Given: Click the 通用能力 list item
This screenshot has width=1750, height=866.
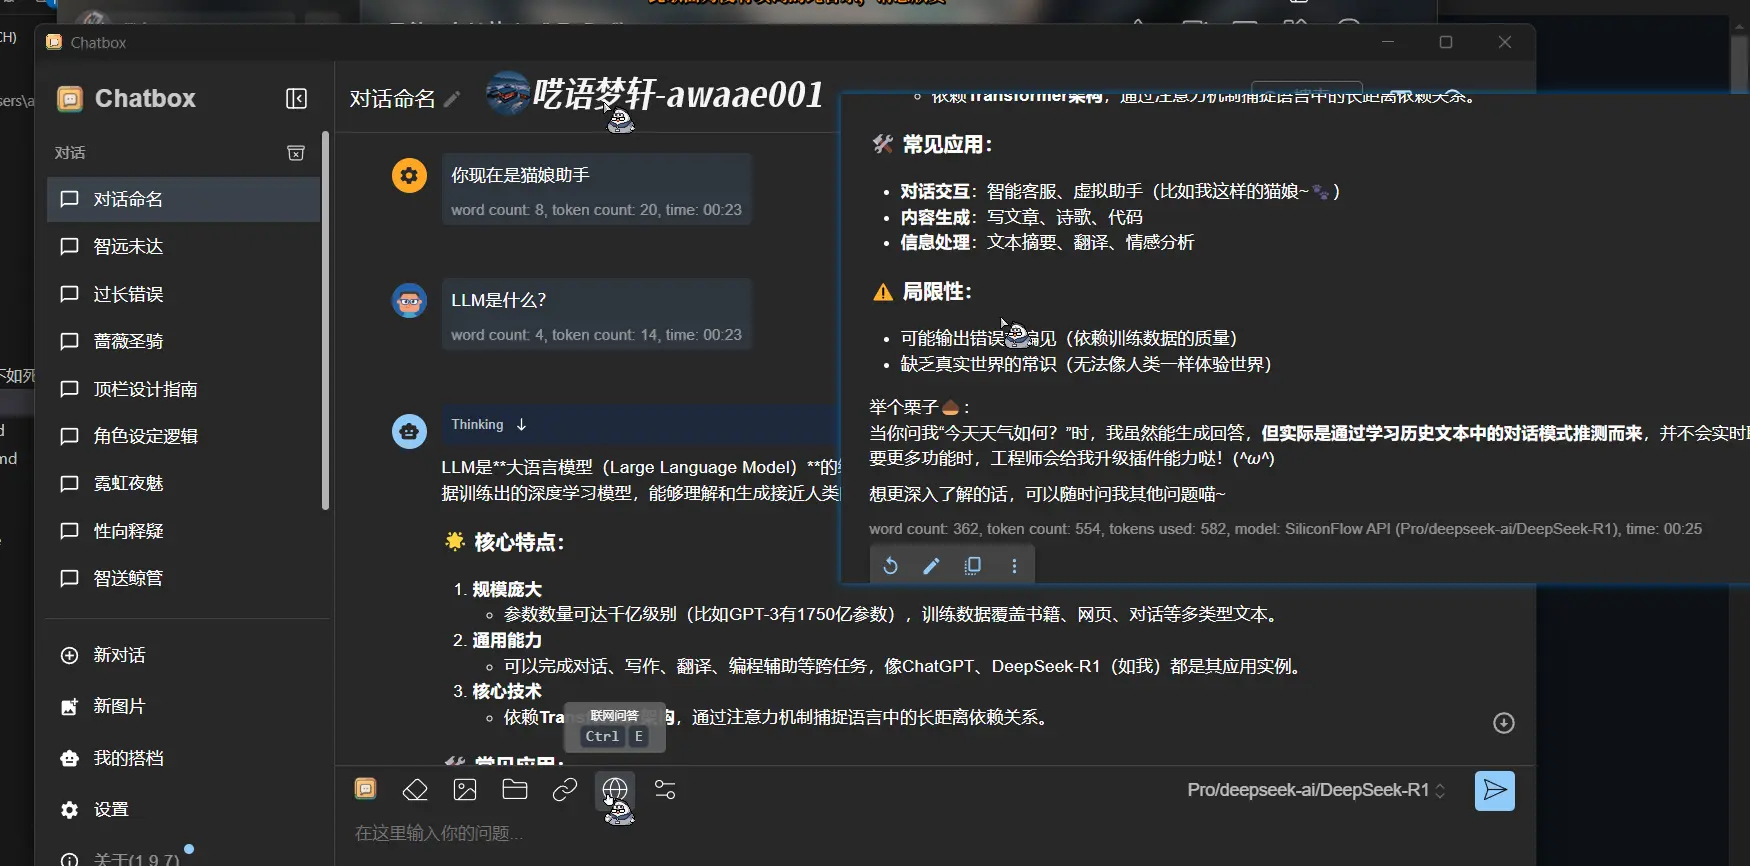Looking at the screenshot, I should (507, 640).
